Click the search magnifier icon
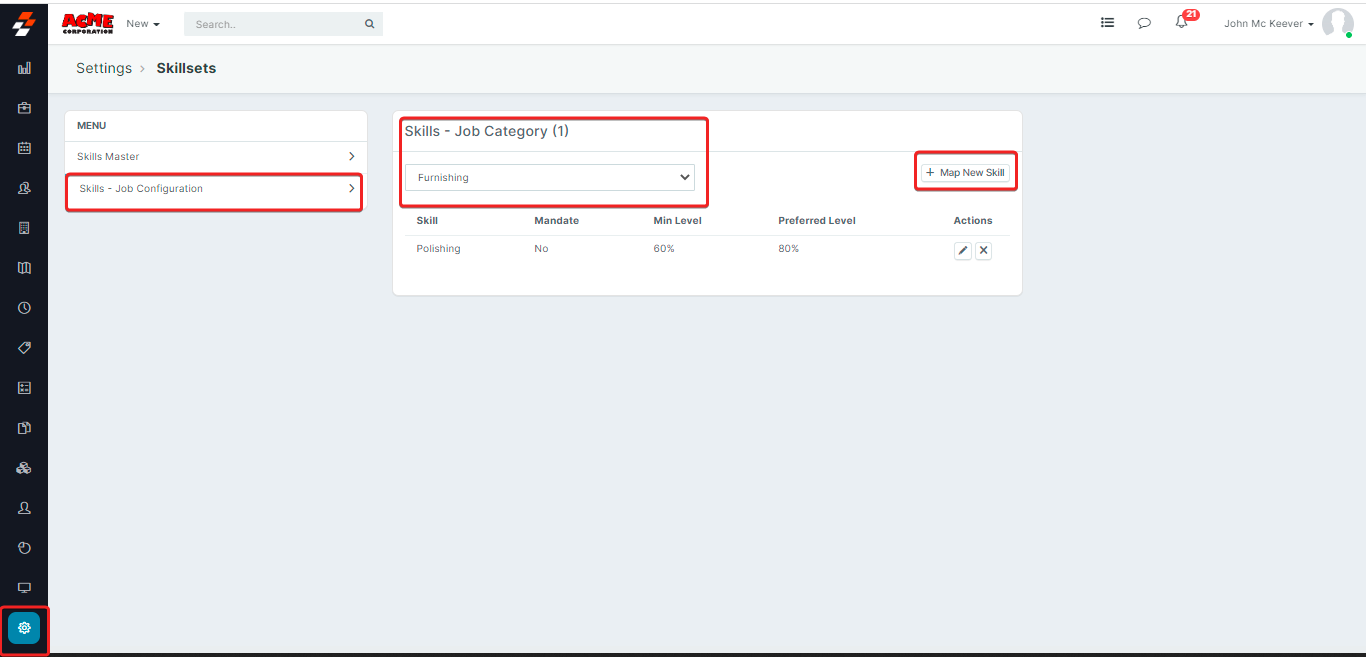The width and height of the screenshot is (1366, 657). pyautogui.click(x=369, y=24)
